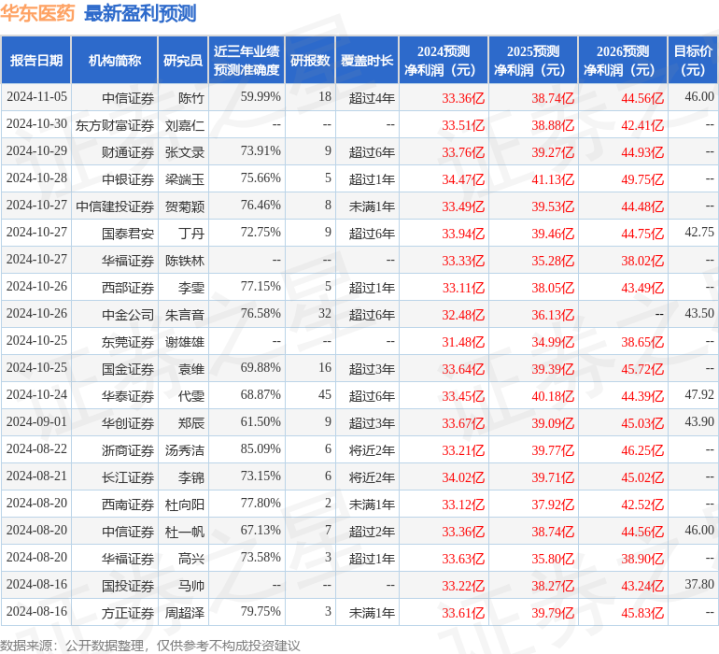Click 2026 forecast 38.02亿

coord(642,260)
